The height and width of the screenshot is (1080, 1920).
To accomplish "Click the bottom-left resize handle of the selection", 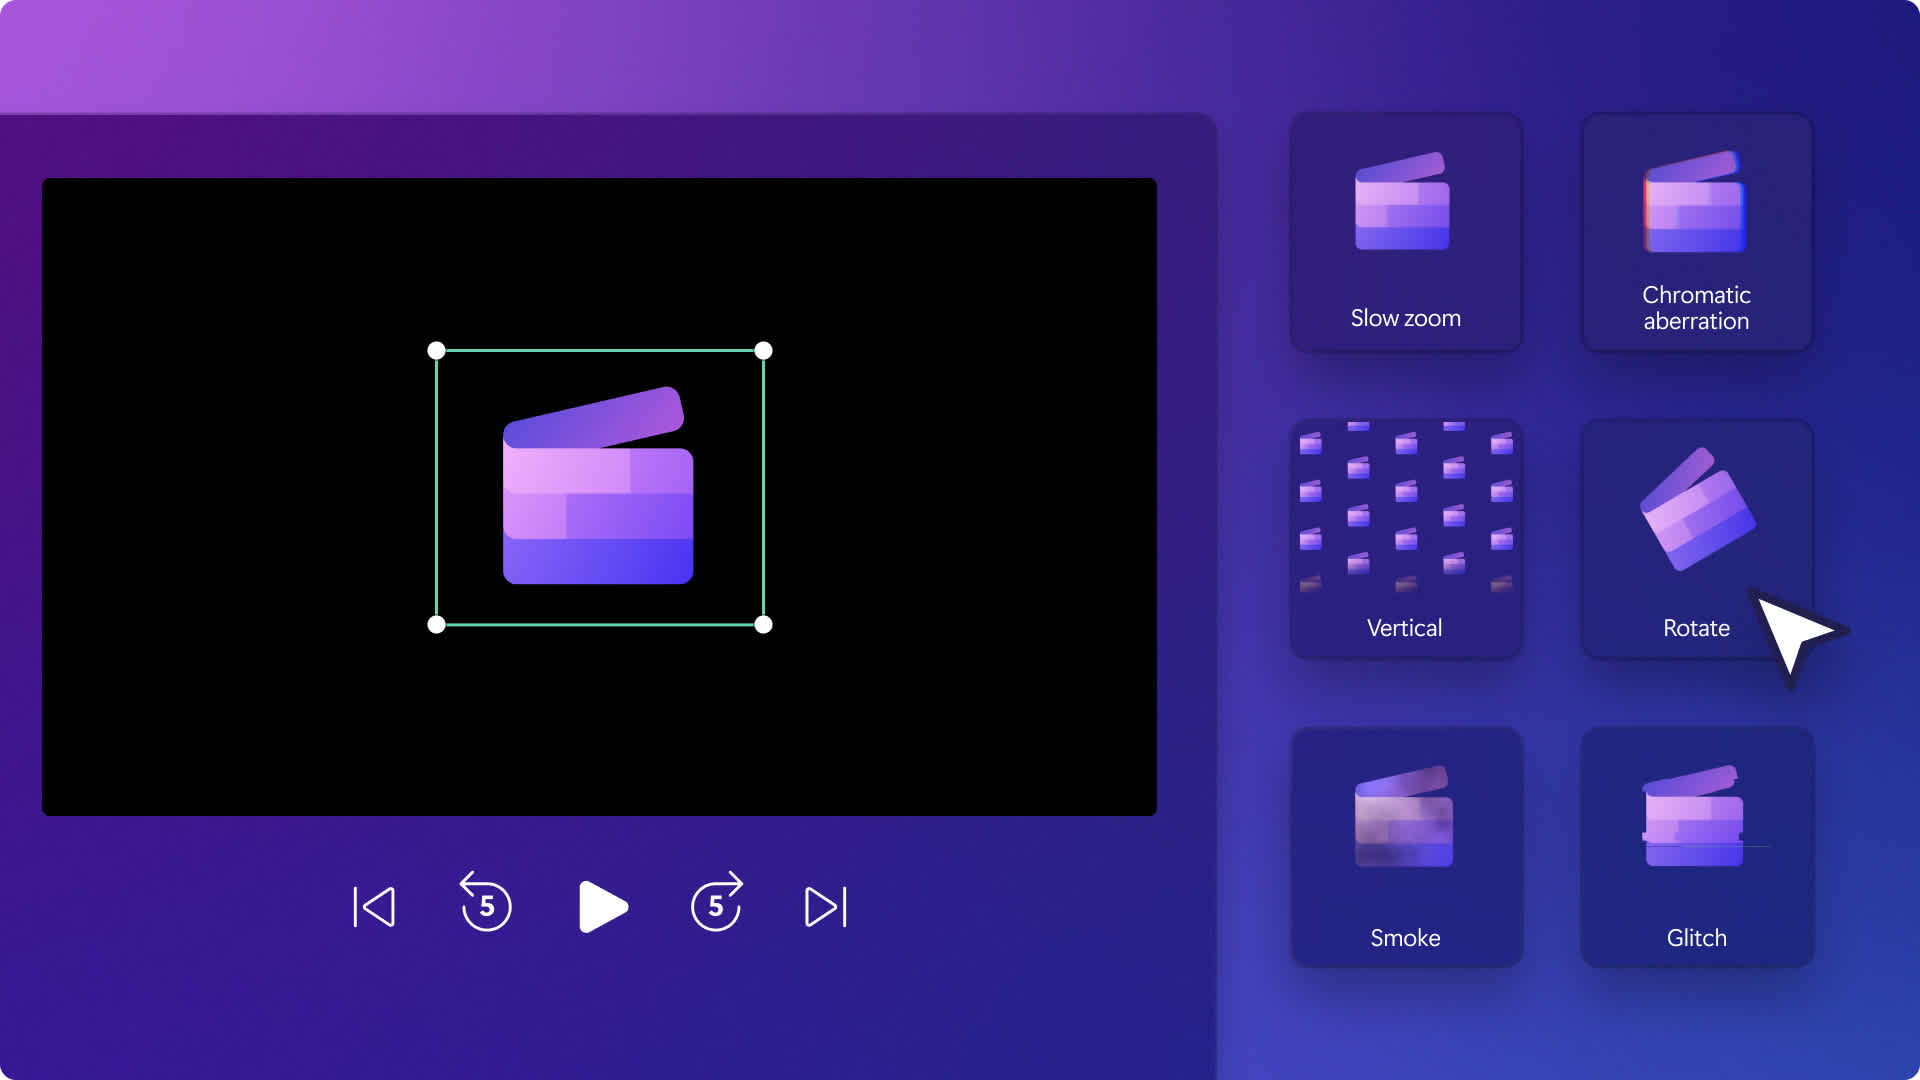I will tap(436, 625).
